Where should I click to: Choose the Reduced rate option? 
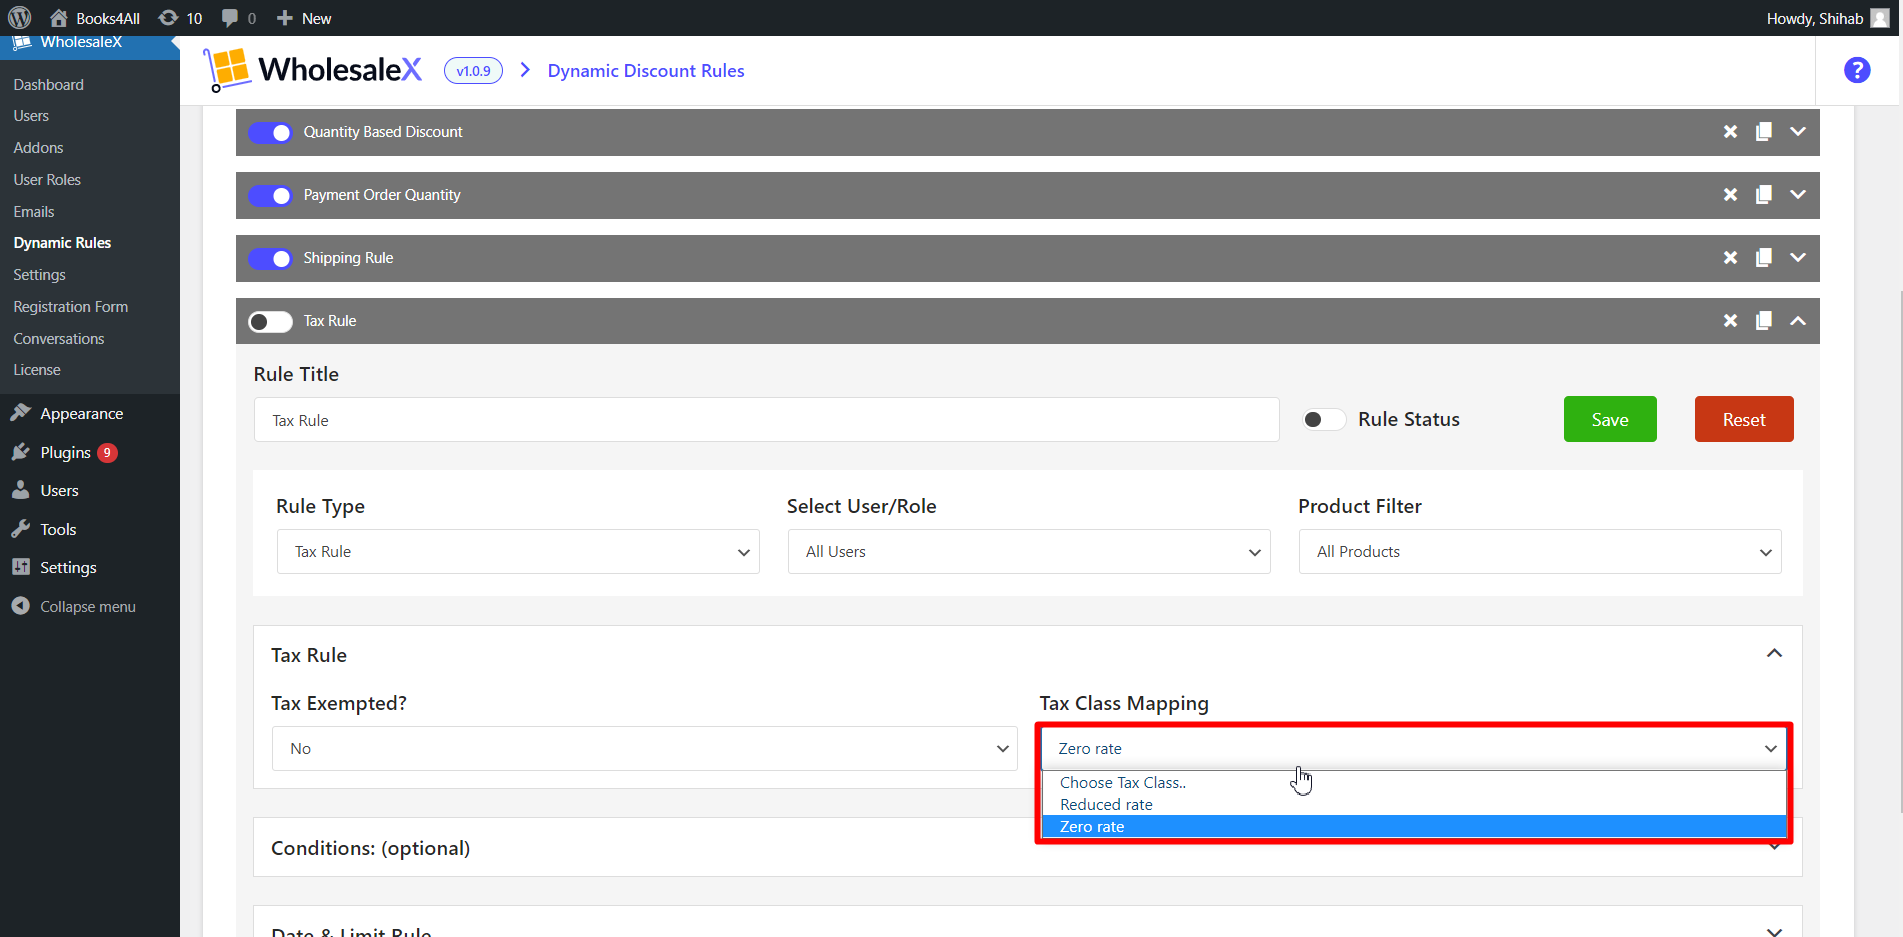click(x=1414, y=805)
